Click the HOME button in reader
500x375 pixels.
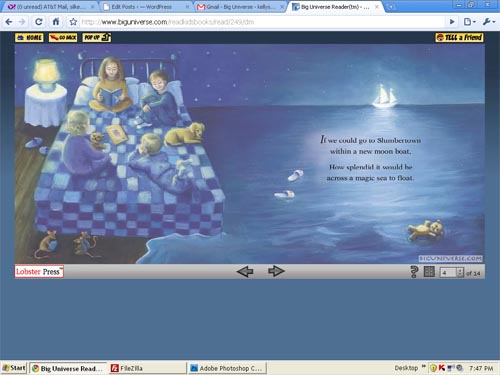point(29,38)
